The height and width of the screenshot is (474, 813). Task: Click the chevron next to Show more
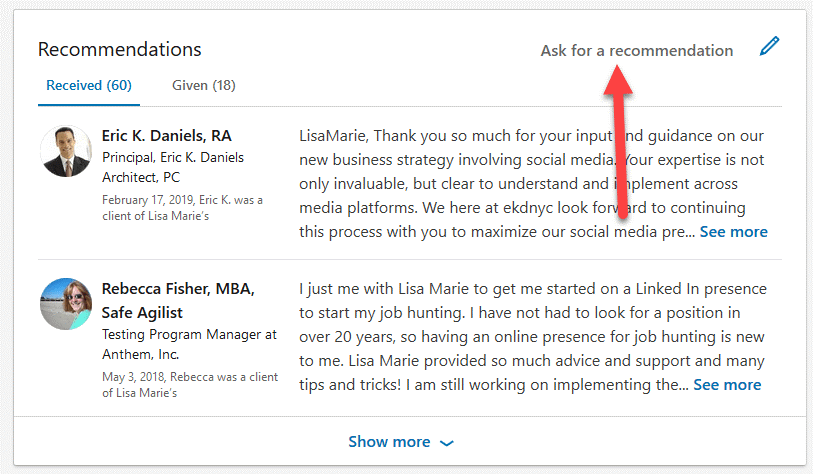coord(446,443)
